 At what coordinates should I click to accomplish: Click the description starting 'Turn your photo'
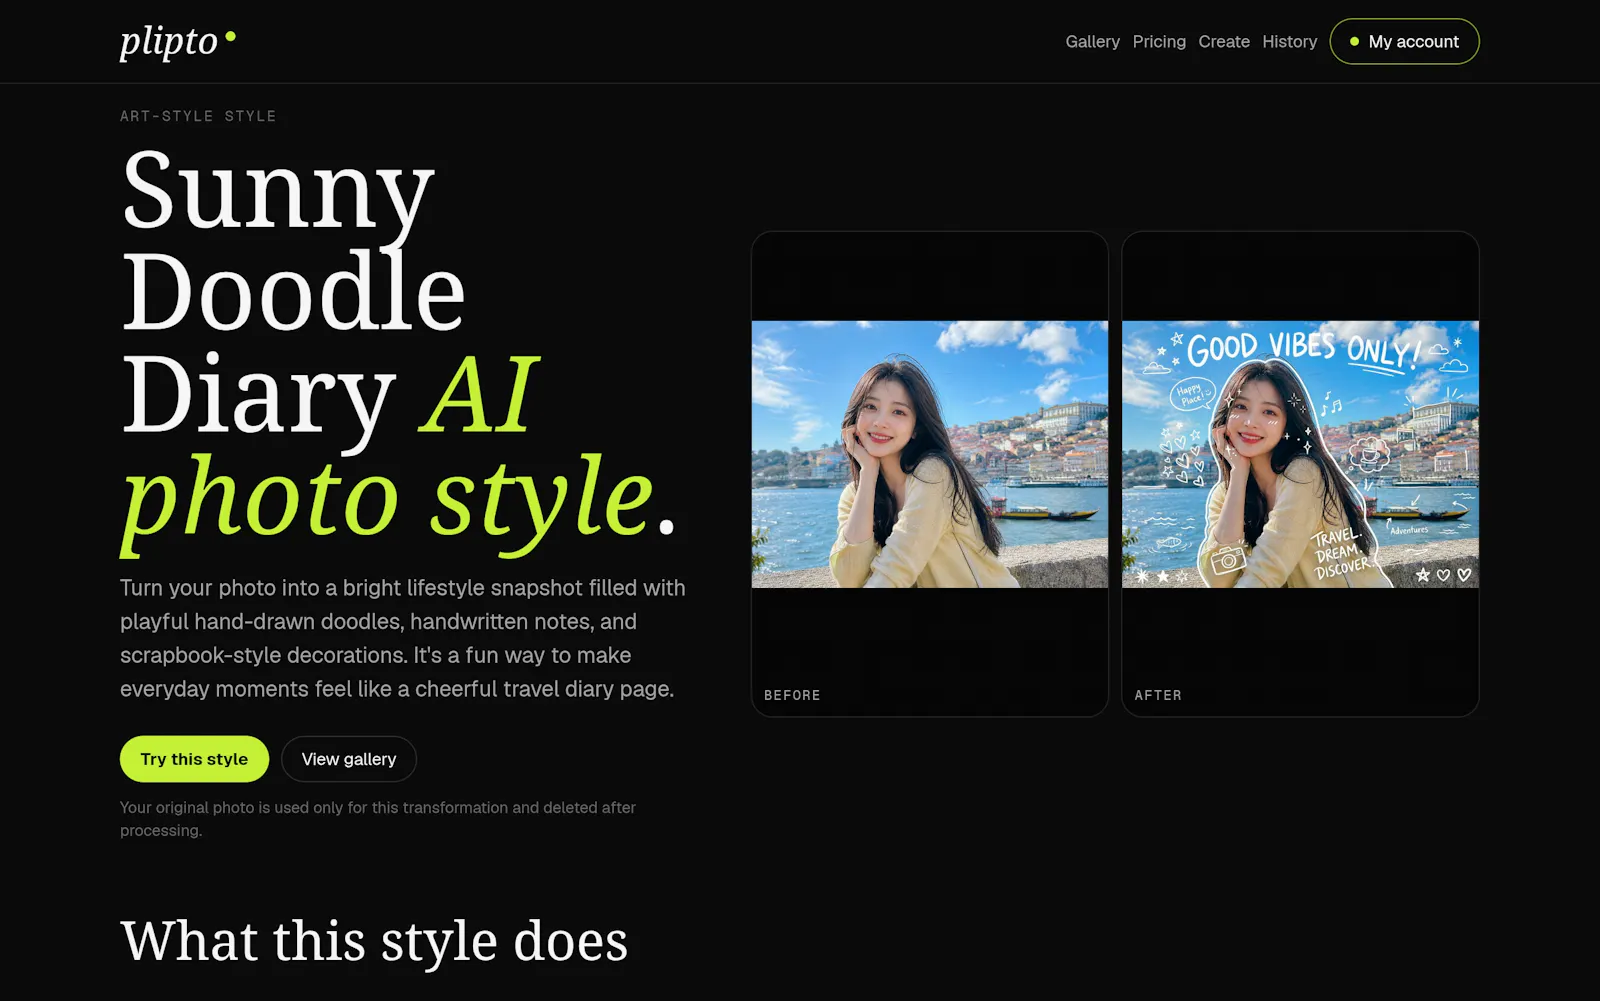[403, 638]
